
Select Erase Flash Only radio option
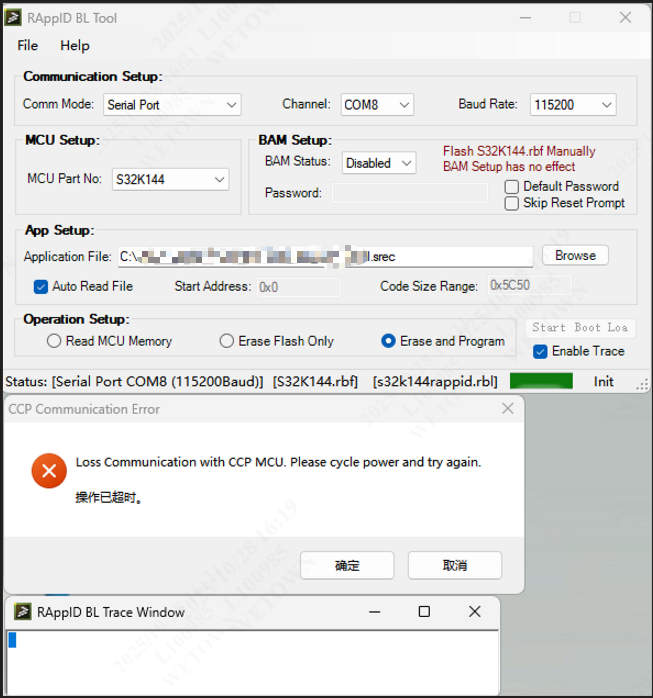(227, 341)
